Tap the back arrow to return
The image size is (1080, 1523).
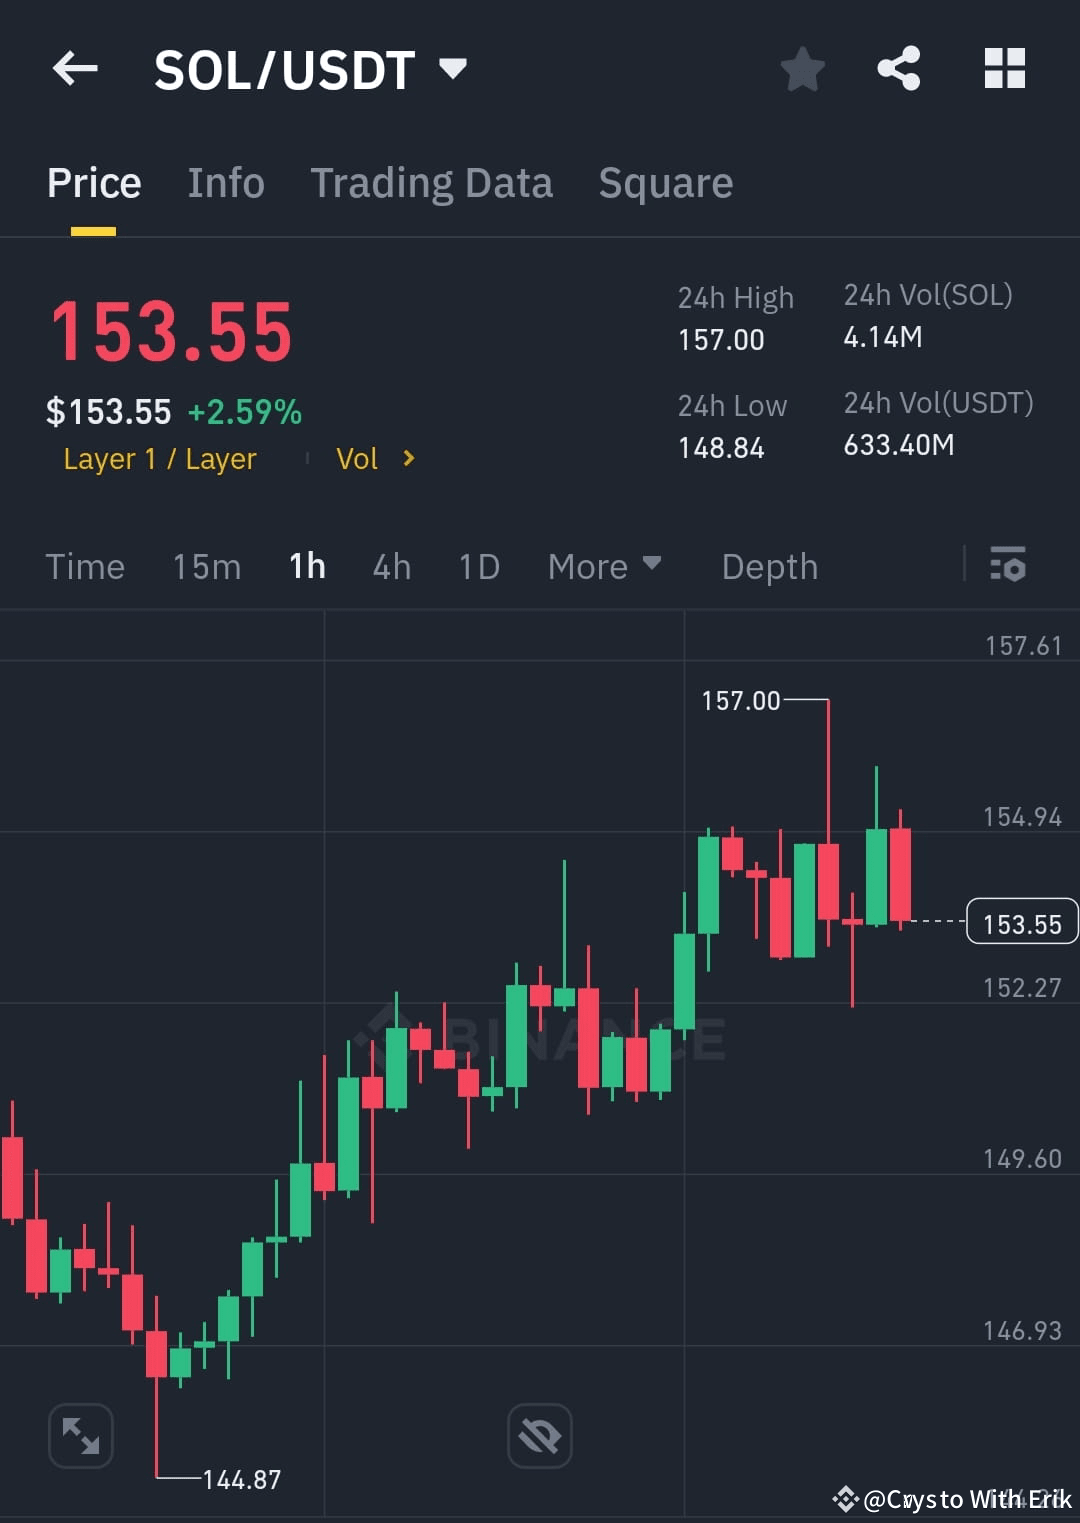pos(75,68)
